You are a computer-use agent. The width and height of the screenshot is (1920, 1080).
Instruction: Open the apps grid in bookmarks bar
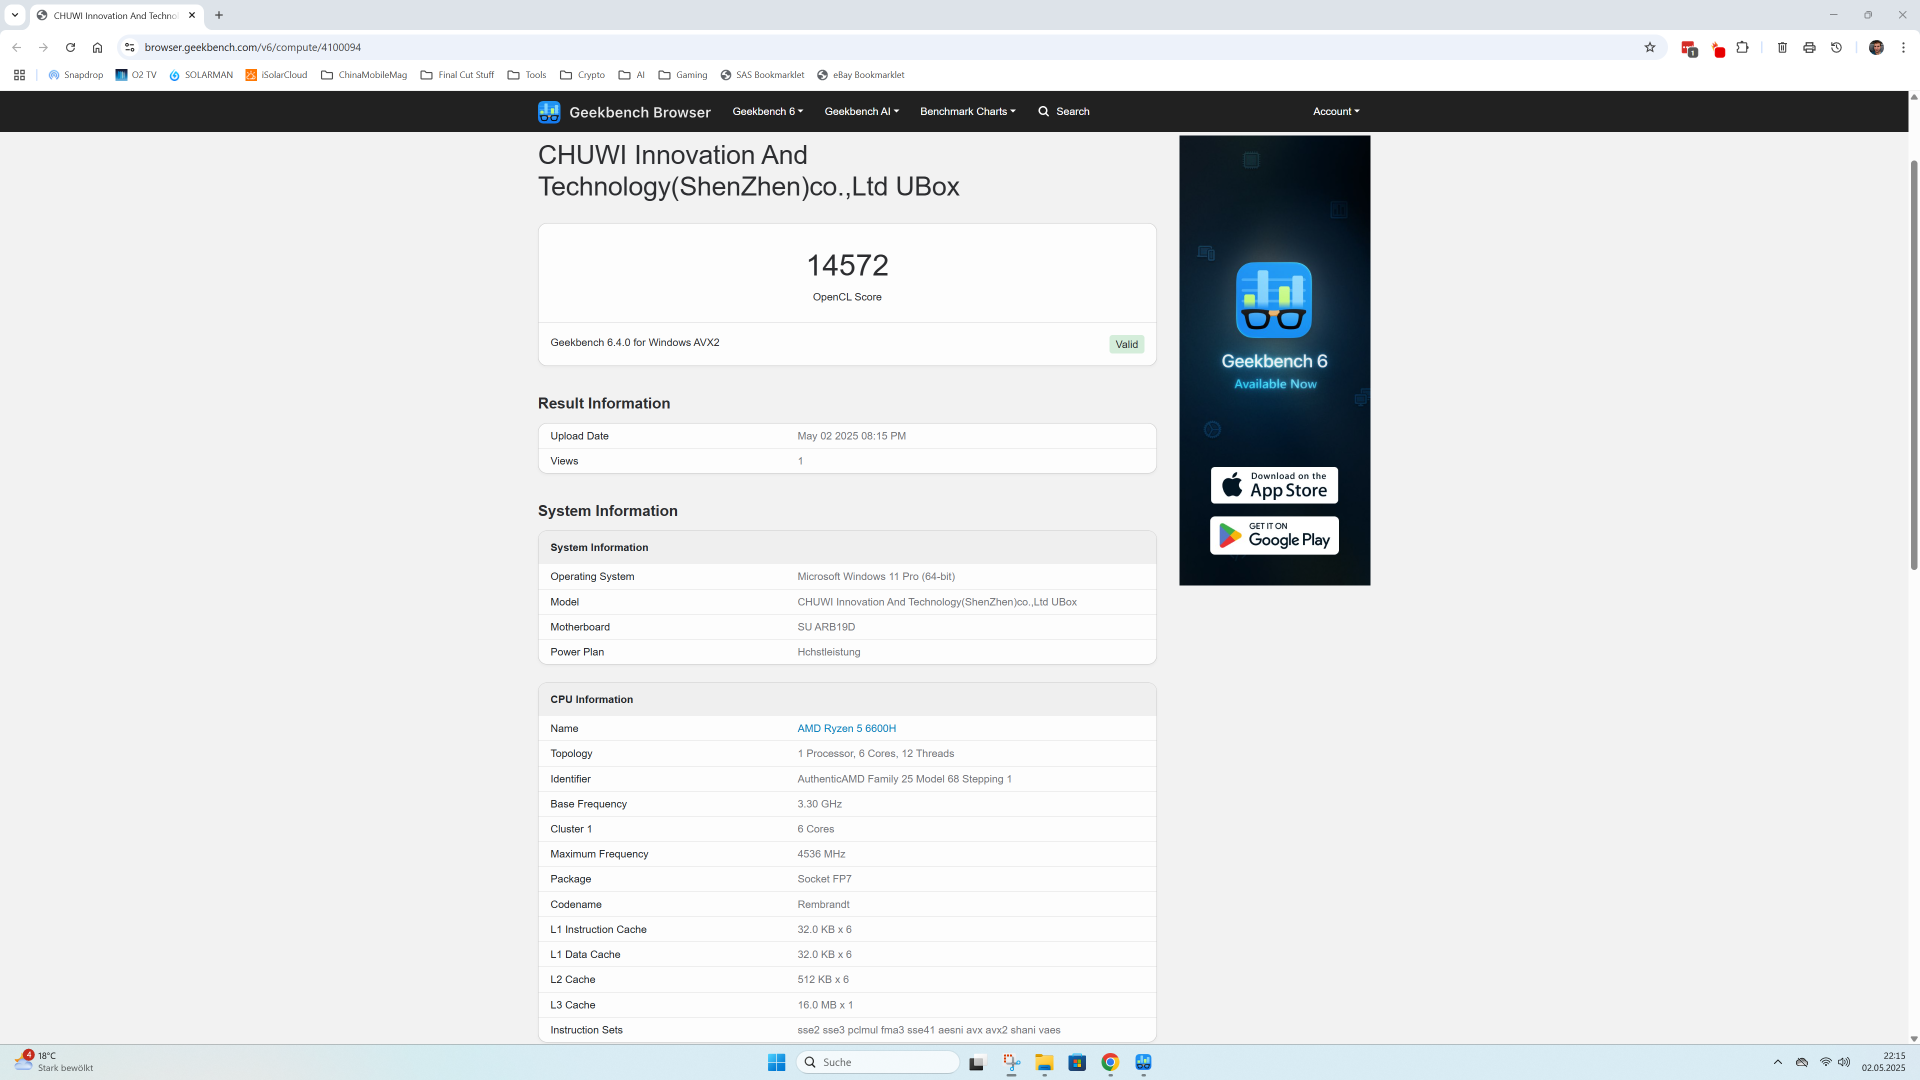(19, 75)
